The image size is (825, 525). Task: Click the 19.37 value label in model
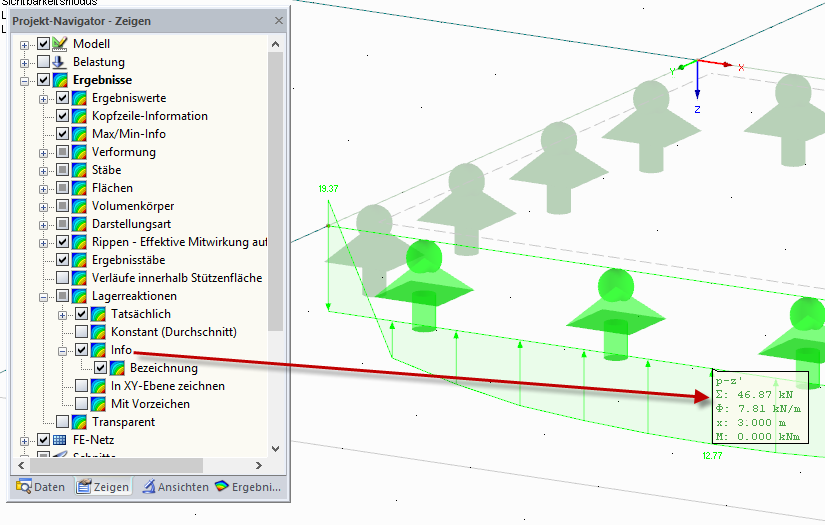pos(328,188)
